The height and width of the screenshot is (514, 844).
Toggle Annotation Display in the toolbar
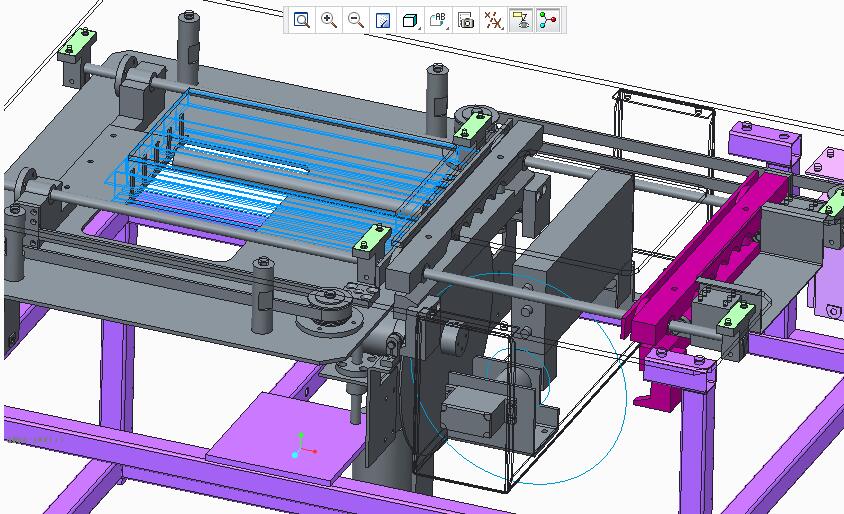(520, 20)
